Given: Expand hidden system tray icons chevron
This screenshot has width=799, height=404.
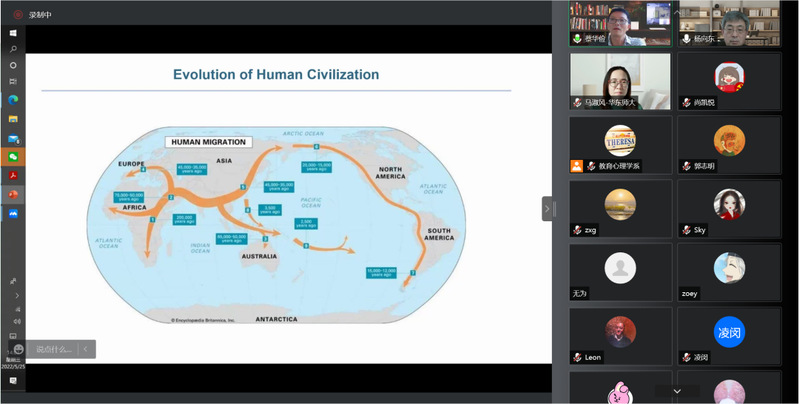Looking at the screenshot, I should [x=17, y=295].
